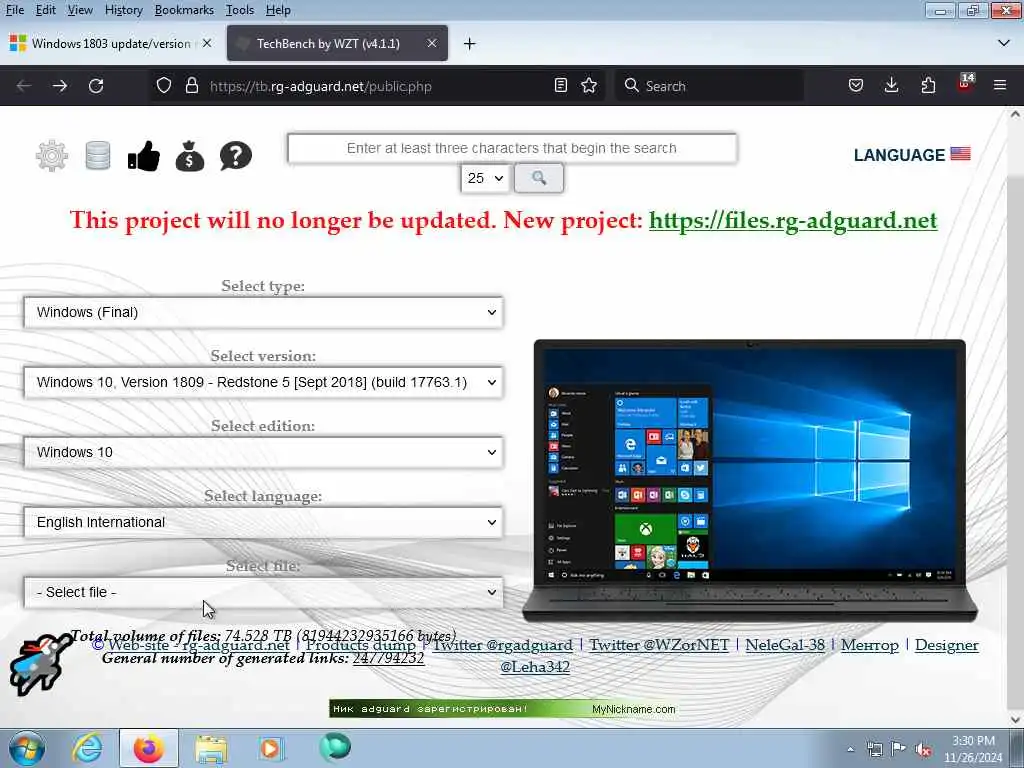The image size is (1024, 768).
Task: Switch to Windows 1803 update/version tab
Action: (112, 43)
